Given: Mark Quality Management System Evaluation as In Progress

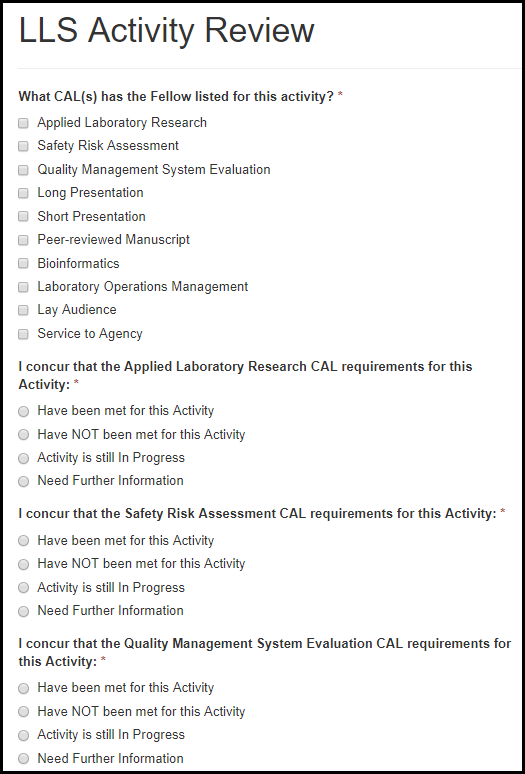Looking at the screenshot, I should (23, 735).
